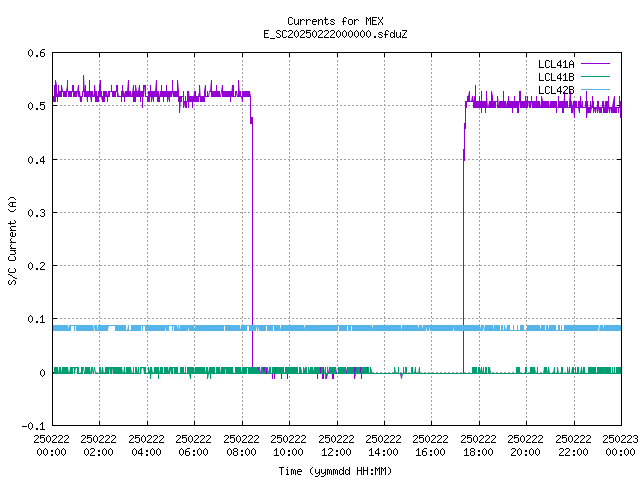Click the y-axis tick value 0.1
This screenshot has height=480, width=640.
(36, 319)
